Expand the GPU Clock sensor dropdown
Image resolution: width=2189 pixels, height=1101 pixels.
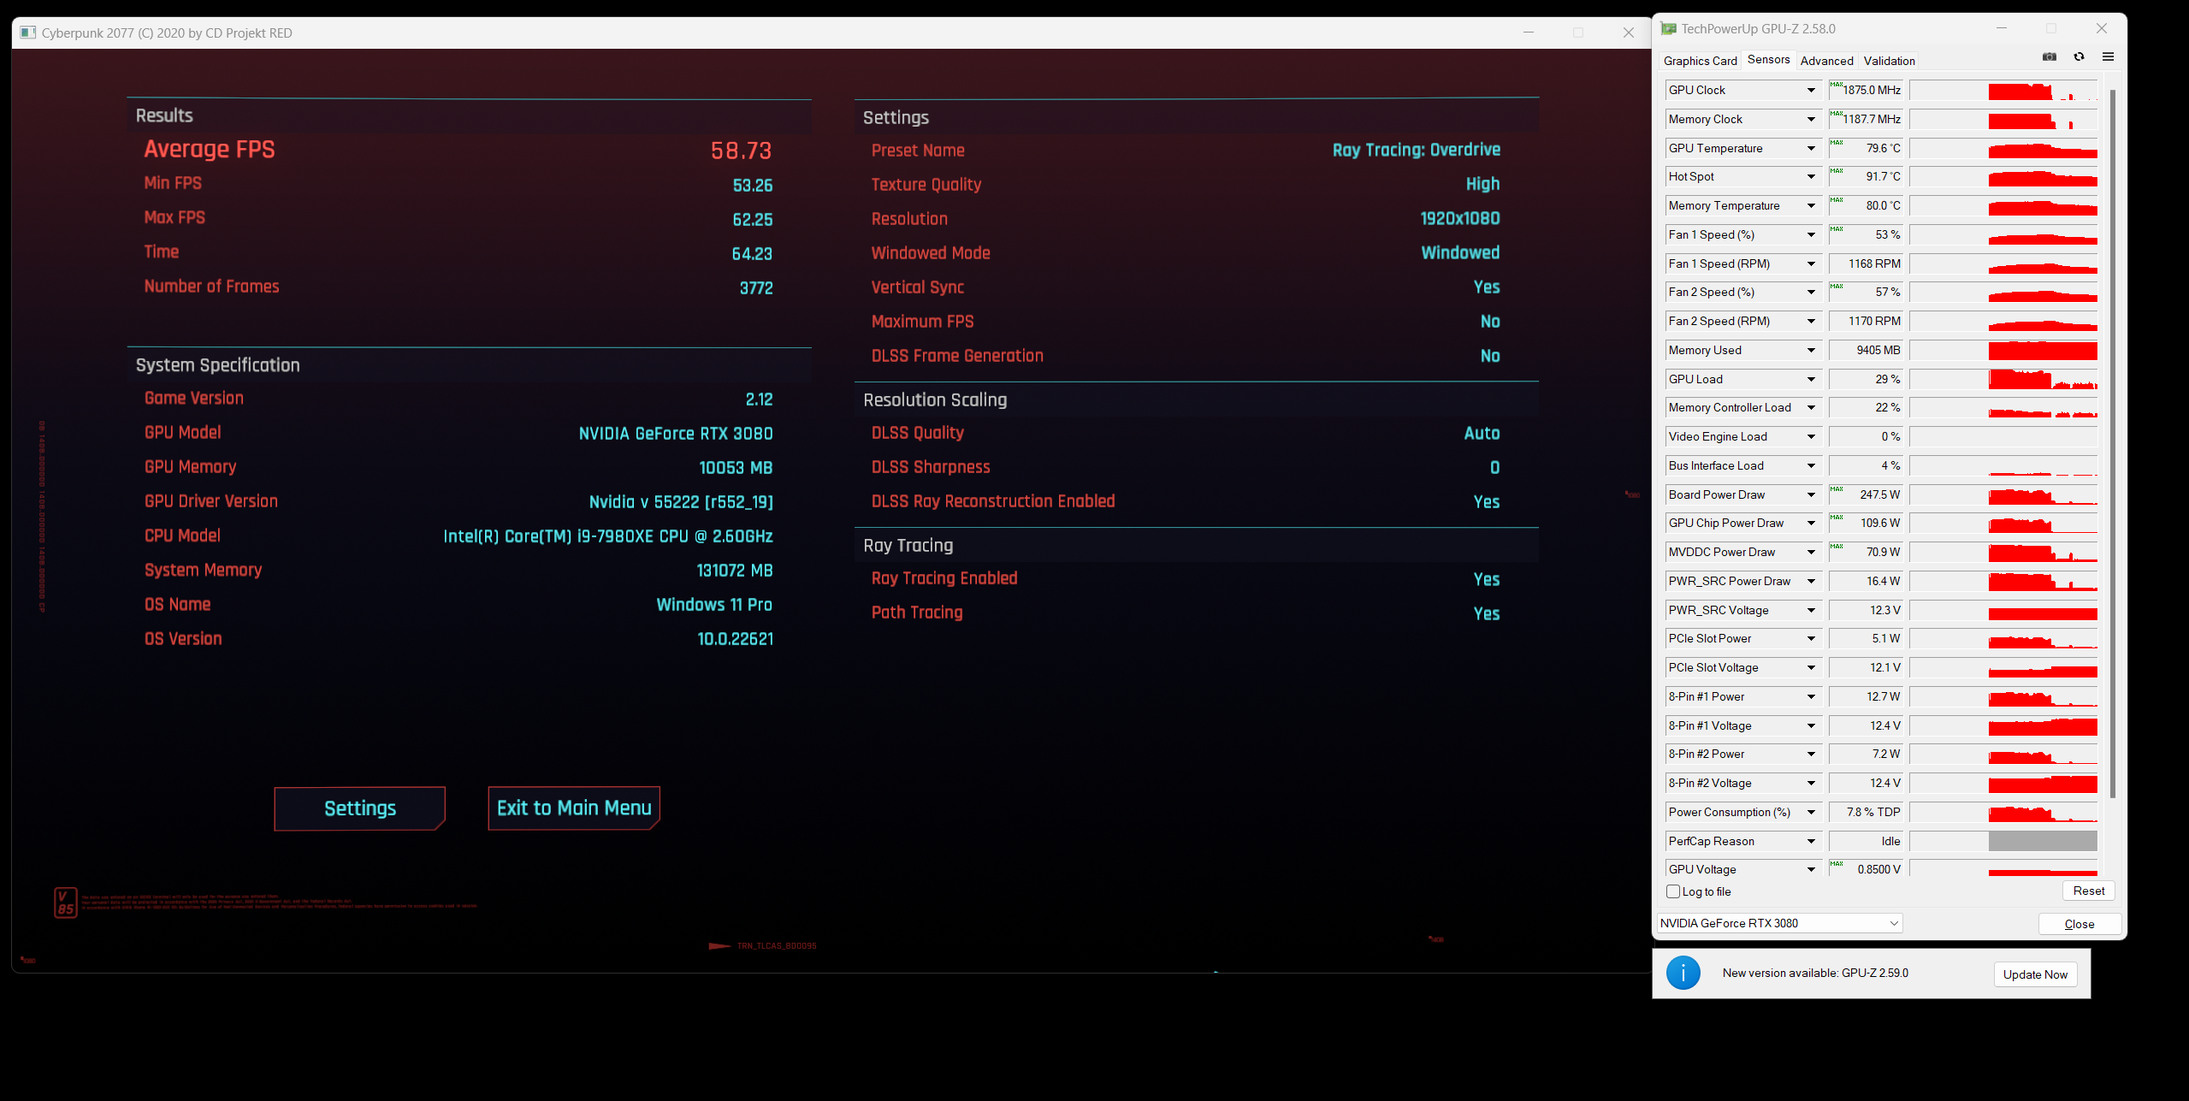[1810, 90]
